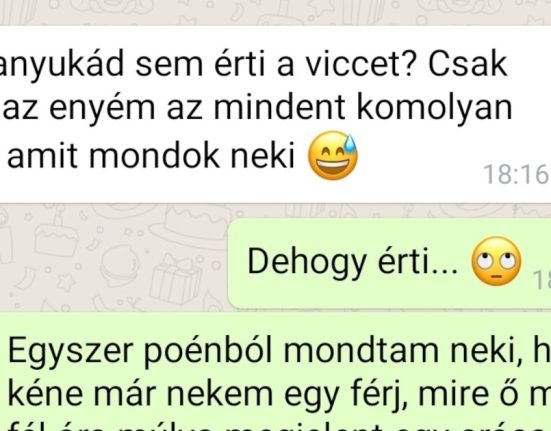This screenshot has width=551, height=431.
Task: Tap the word "Csak" in first message
Action: click(467, 65)
